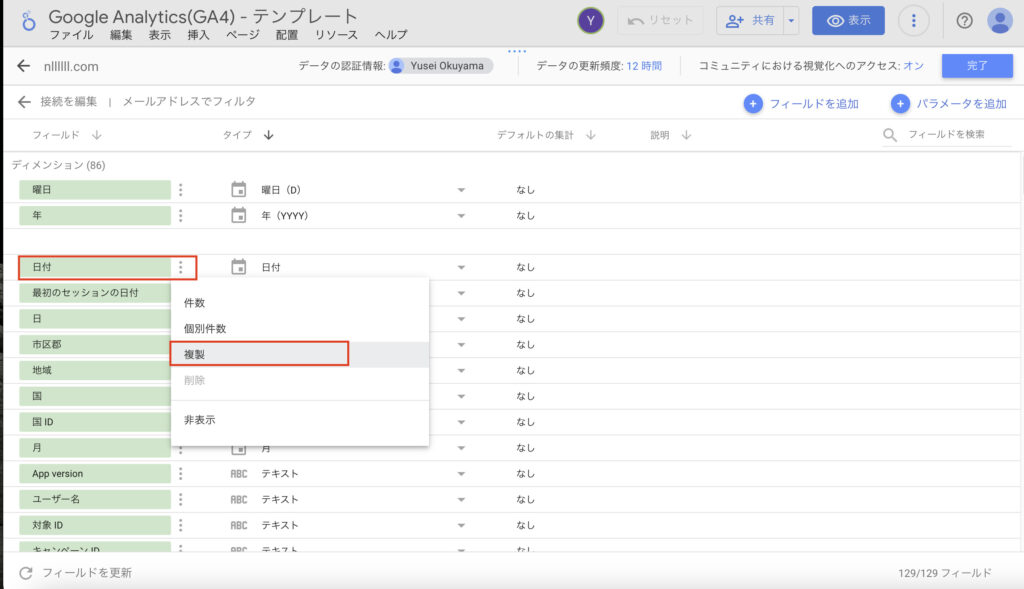Screen dimensions: 1024x589
Task: Open the 配置 menu
Action: (x=287, y=35)
